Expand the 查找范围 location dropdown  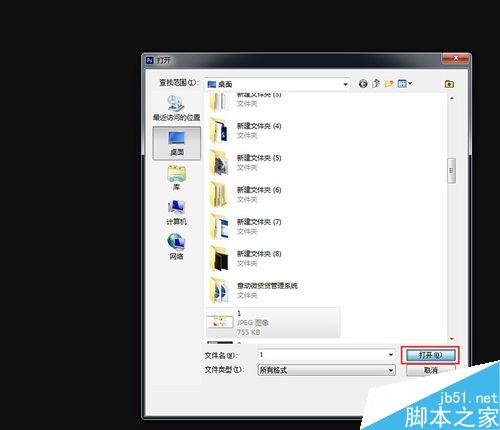coord(346,84)
